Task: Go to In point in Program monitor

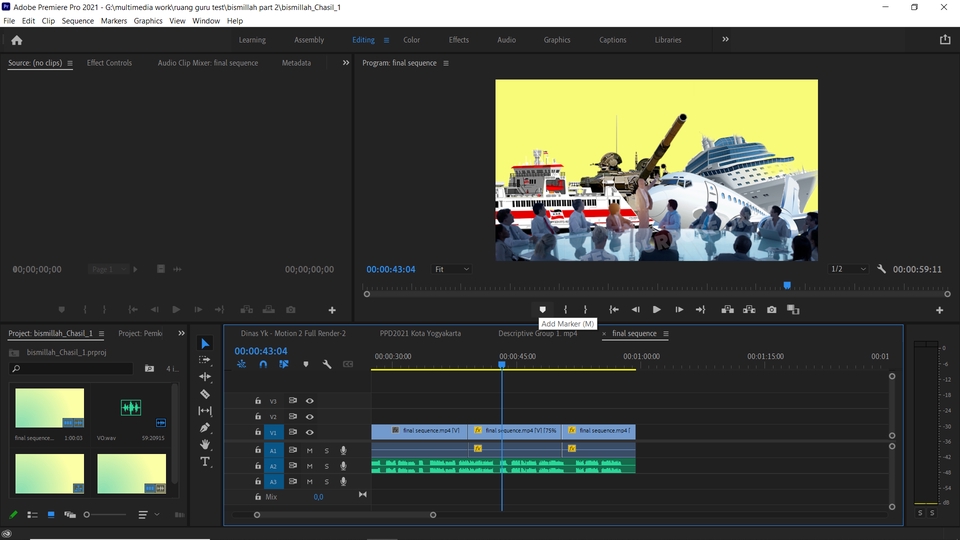Action: [613, 310]
